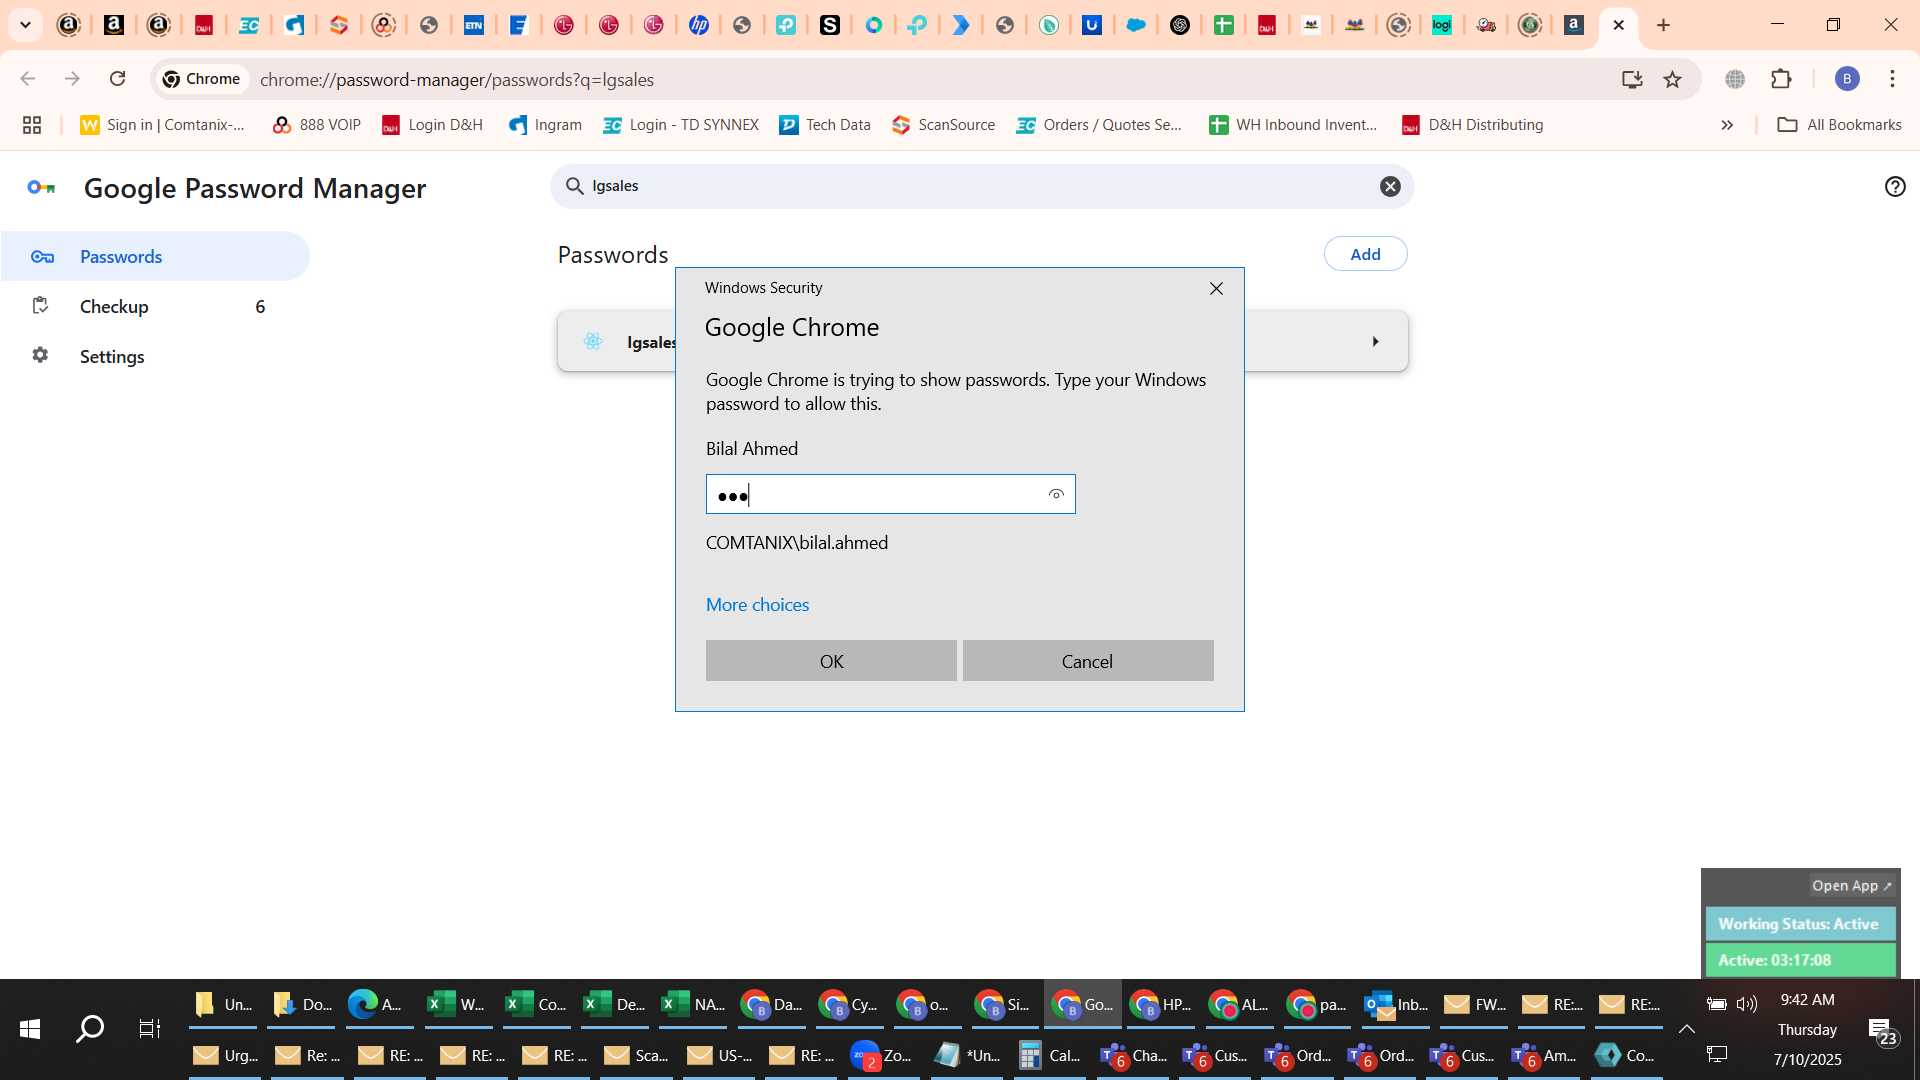Focus the Windows password input field

click(890, 494)
